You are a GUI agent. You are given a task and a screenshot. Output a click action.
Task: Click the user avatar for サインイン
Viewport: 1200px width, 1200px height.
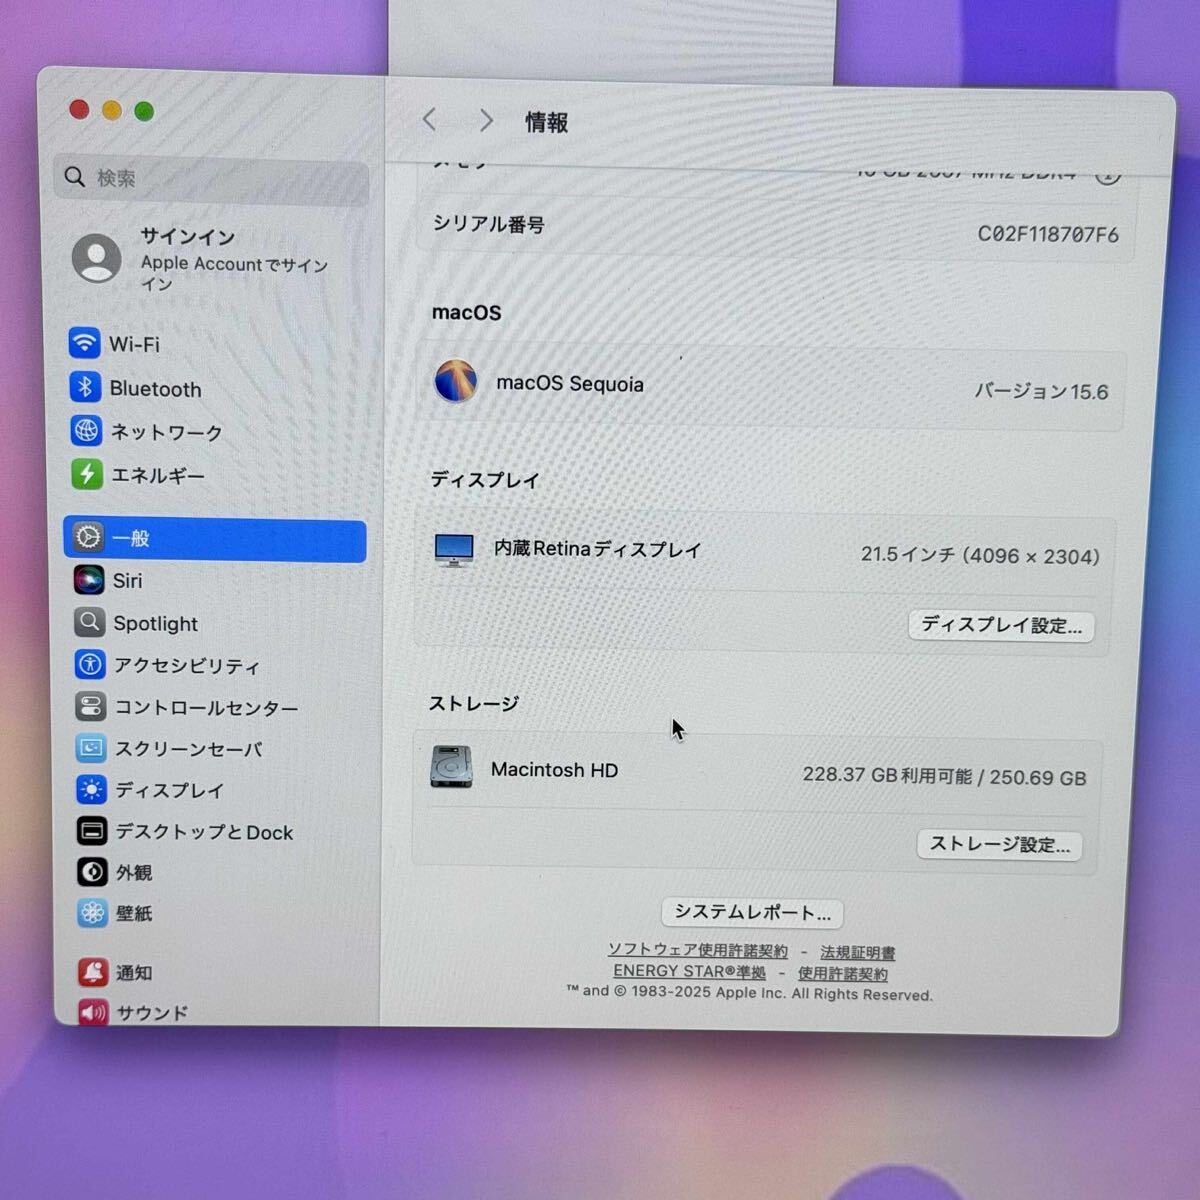tap(97, 258)
